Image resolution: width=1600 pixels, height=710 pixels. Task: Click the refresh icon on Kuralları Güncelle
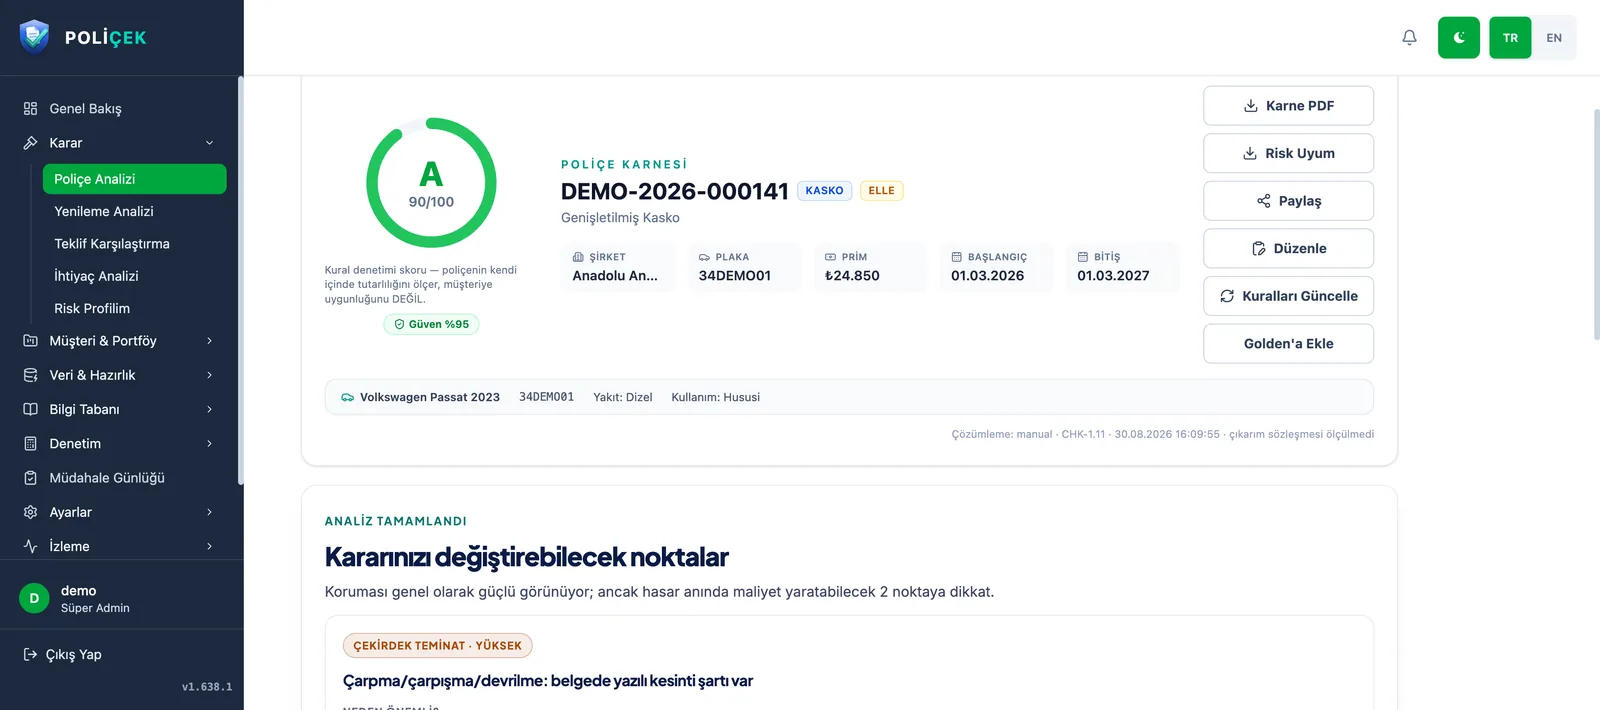1227,296
